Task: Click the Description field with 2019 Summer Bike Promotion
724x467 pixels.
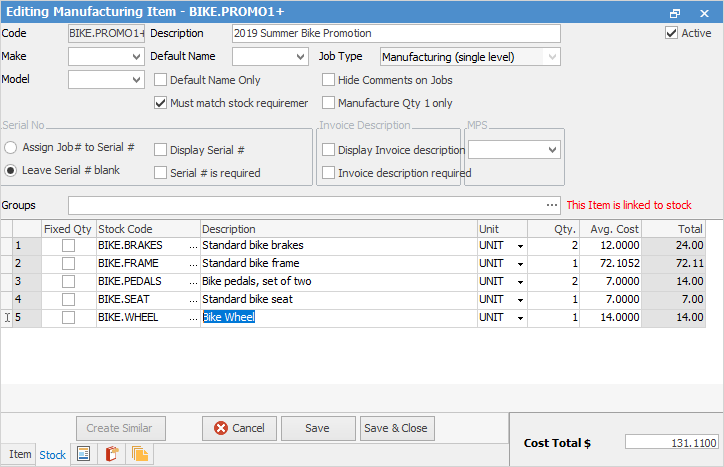Action: click(395, 33)
